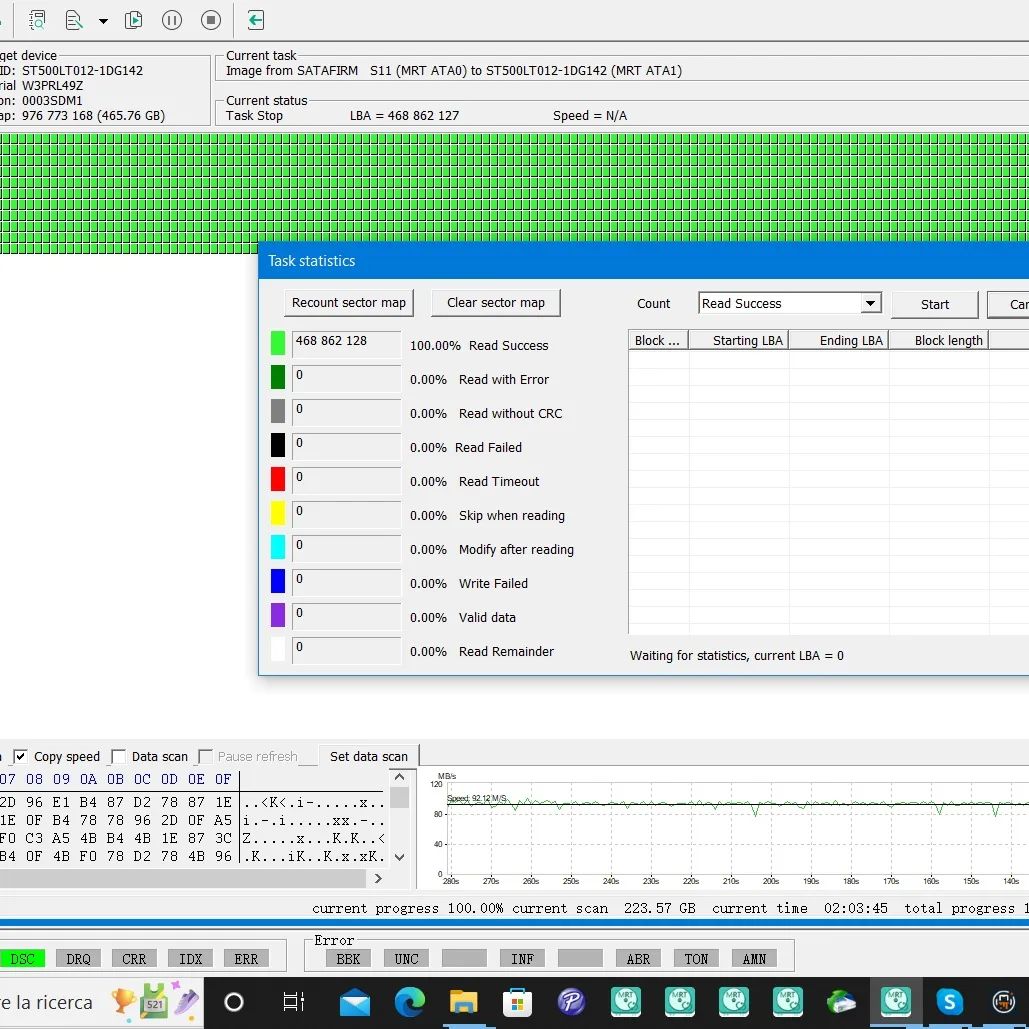Viewport: 1029px width, 1029px height.
Task: Open the Read Success count dropdown
Action: (x=870, y=304)
